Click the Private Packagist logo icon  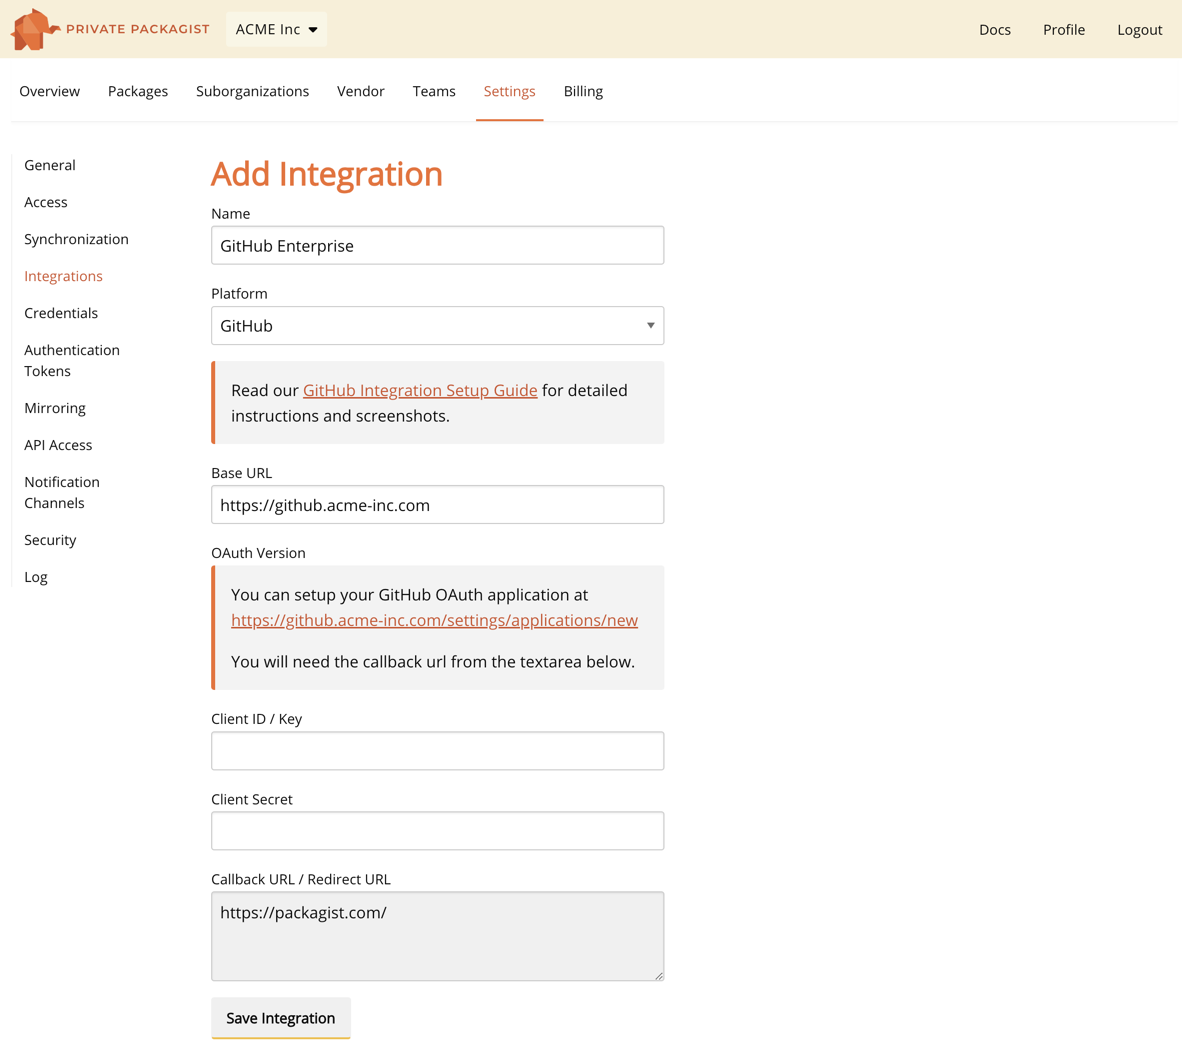(x=34, y=29)
